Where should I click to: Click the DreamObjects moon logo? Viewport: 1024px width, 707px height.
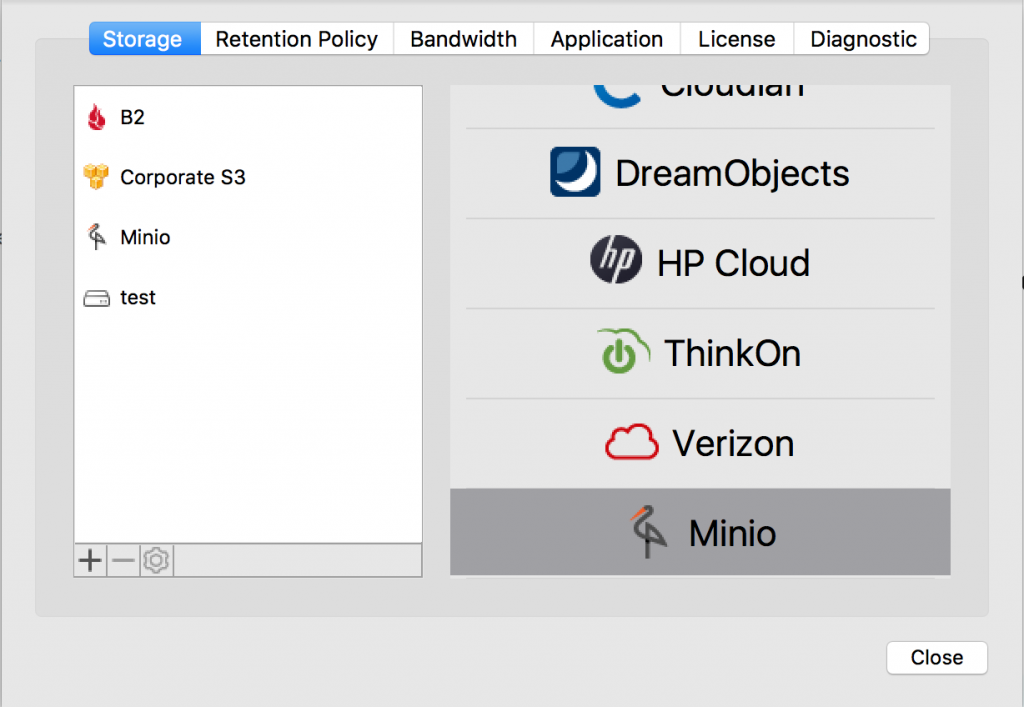click(x=575, y=172)
